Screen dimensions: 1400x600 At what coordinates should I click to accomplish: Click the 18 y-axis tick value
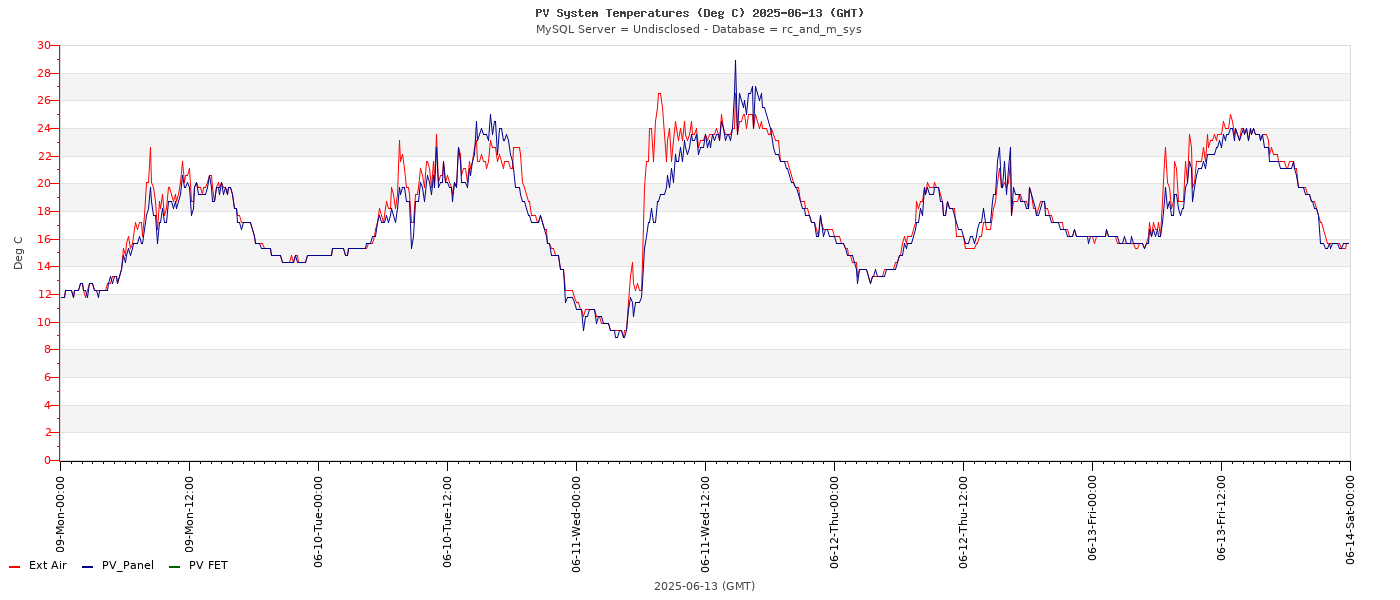click(43, 211)
